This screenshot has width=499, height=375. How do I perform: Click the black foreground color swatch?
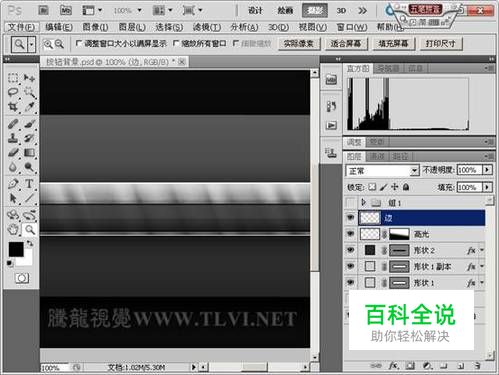coord(15,249)
